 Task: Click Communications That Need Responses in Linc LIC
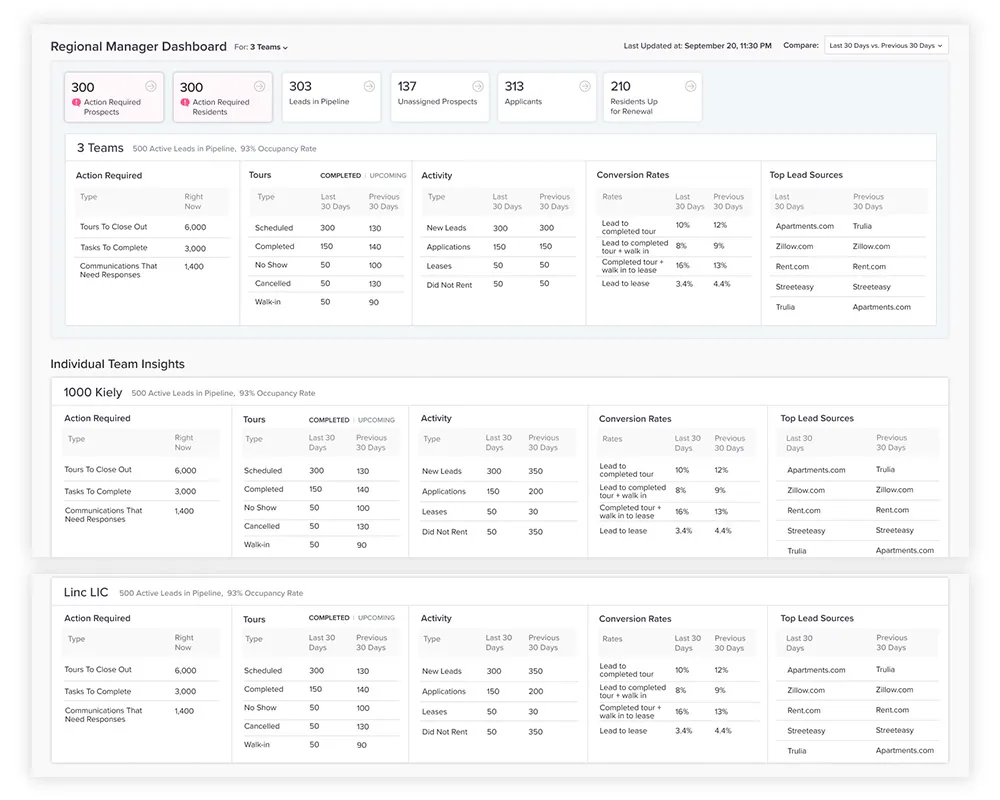(103, 715)
